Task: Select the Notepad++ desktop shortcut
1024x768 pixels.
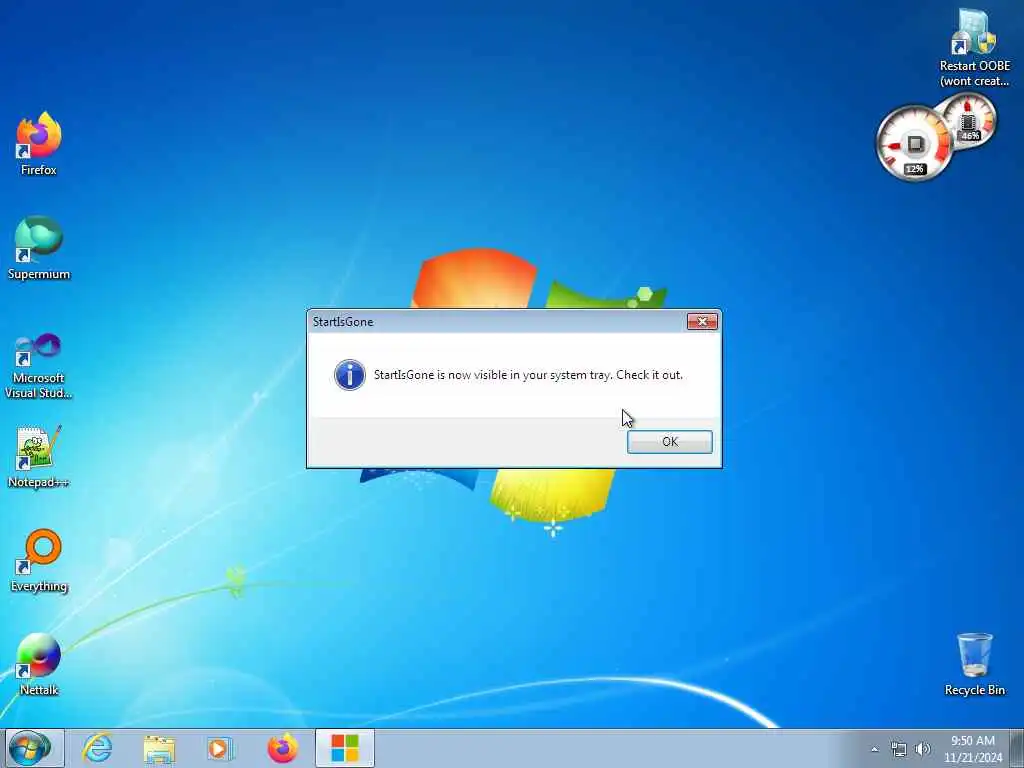Action: pyautogui.click(x=39, y=456)
